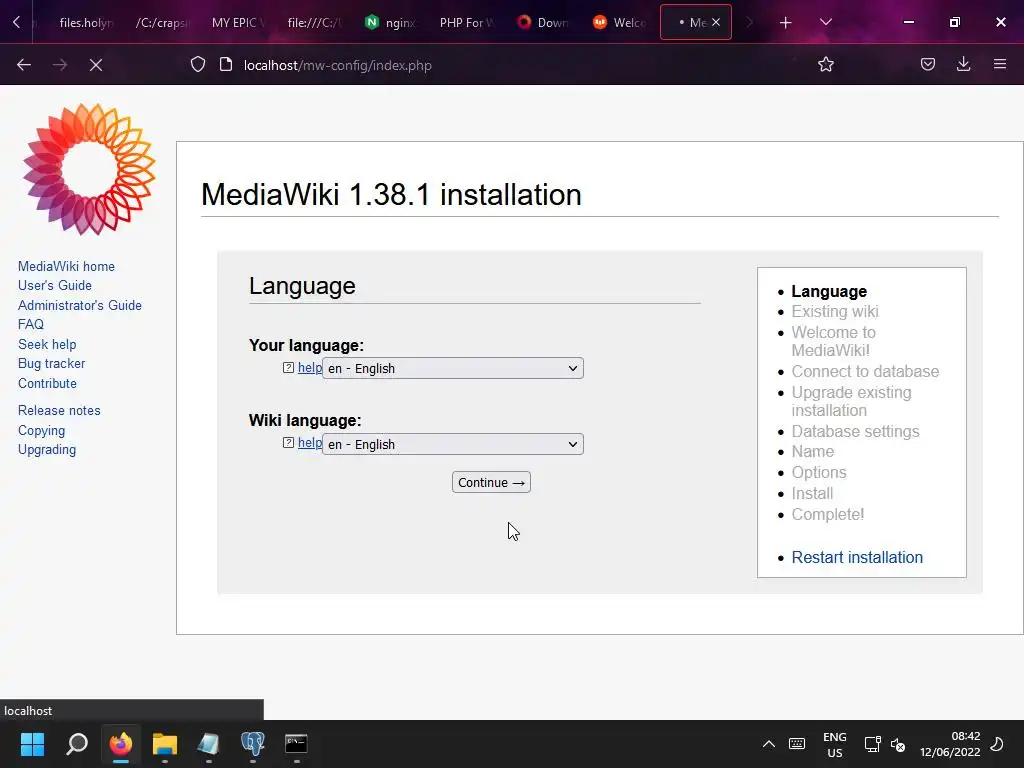The width and height of the screenshot is (1024, 768).
Task: Open MediaWiki home link
Action: click(x=66, y=266)
